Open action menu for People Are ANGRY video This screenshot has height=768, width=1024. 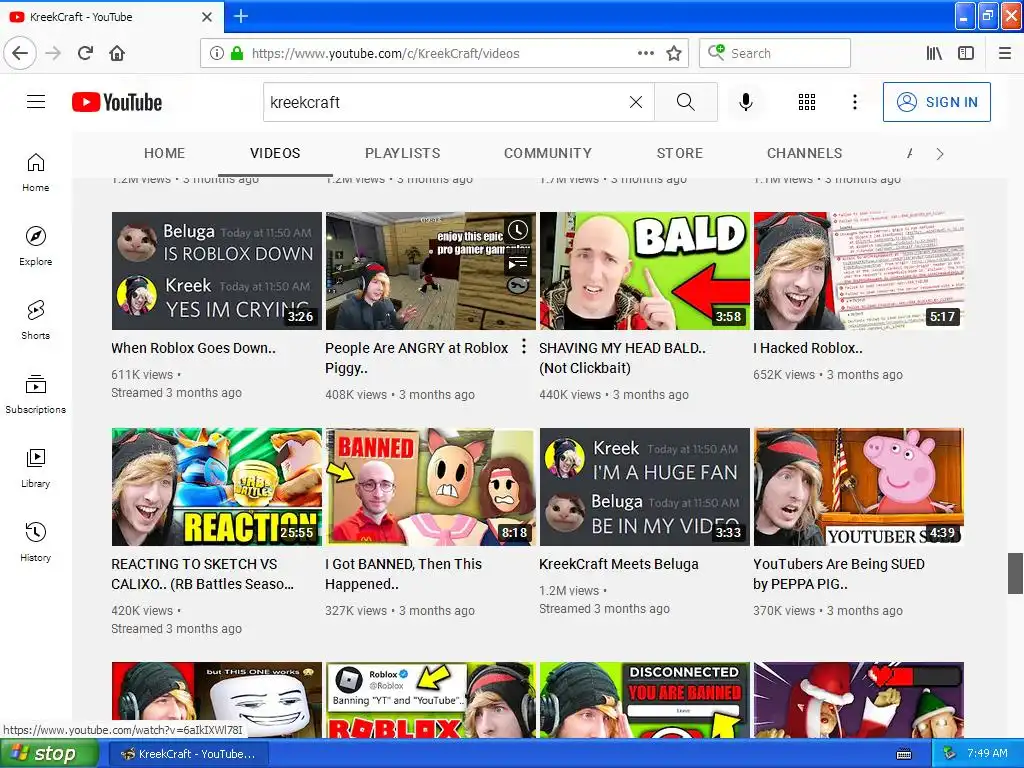(524, 347)
